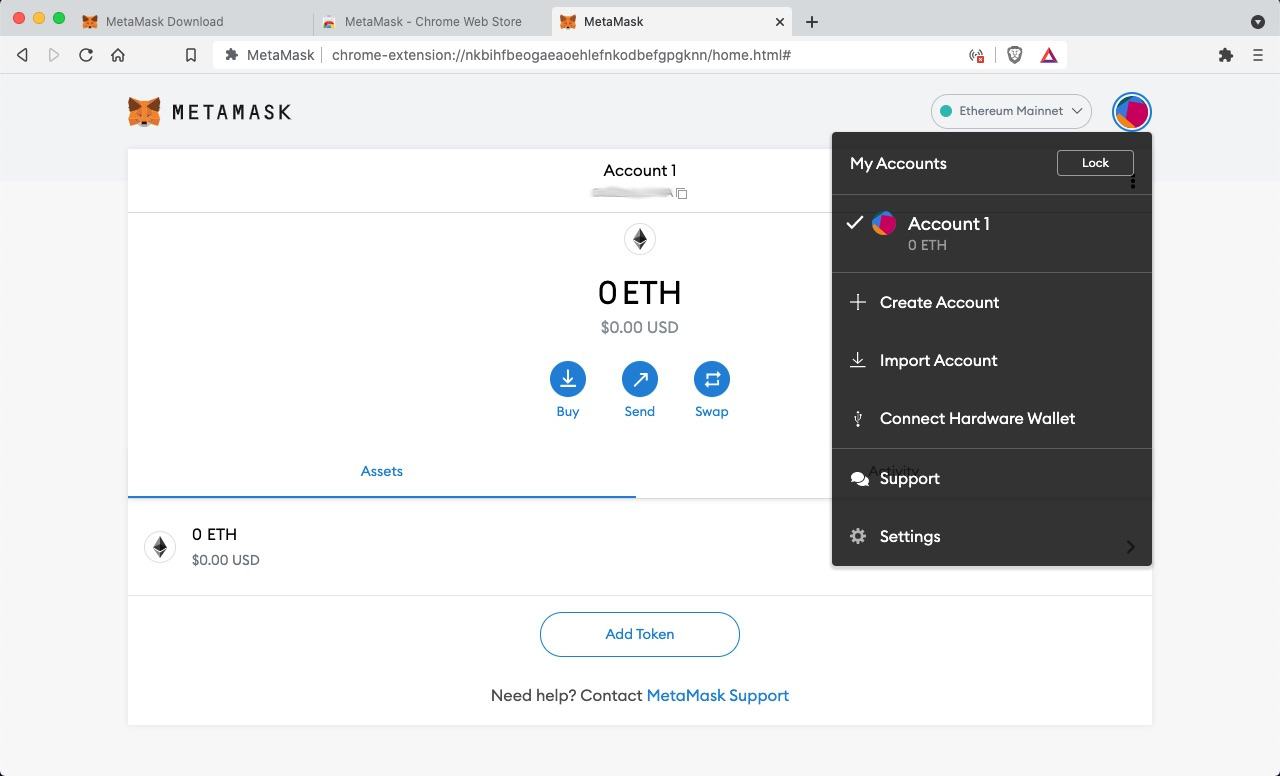Image resolution: width=1280 pixels, height=776 pixels.
Task: Click the chat bubbles icon beside Support
Action: click(x=859, y=479)
